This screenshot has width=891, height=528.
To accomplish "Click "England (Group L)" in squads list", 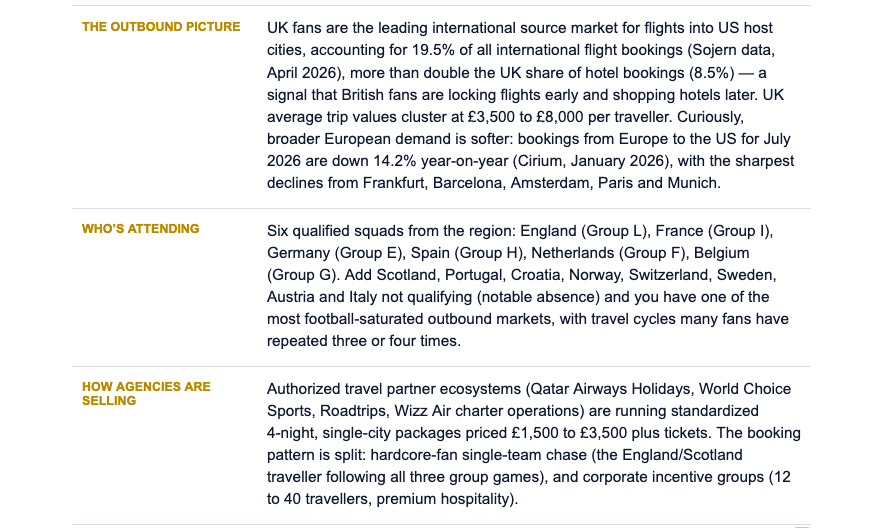I will pos(584,231).
